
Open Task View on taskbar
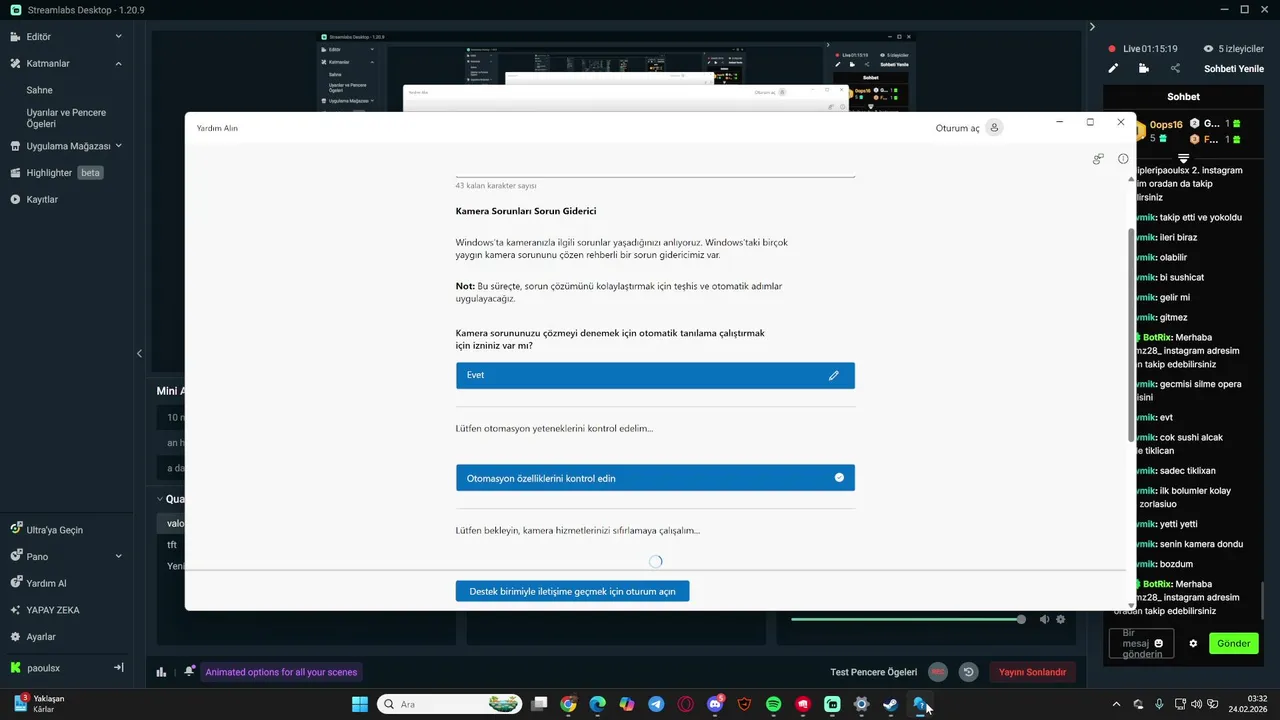pos(539,704)
